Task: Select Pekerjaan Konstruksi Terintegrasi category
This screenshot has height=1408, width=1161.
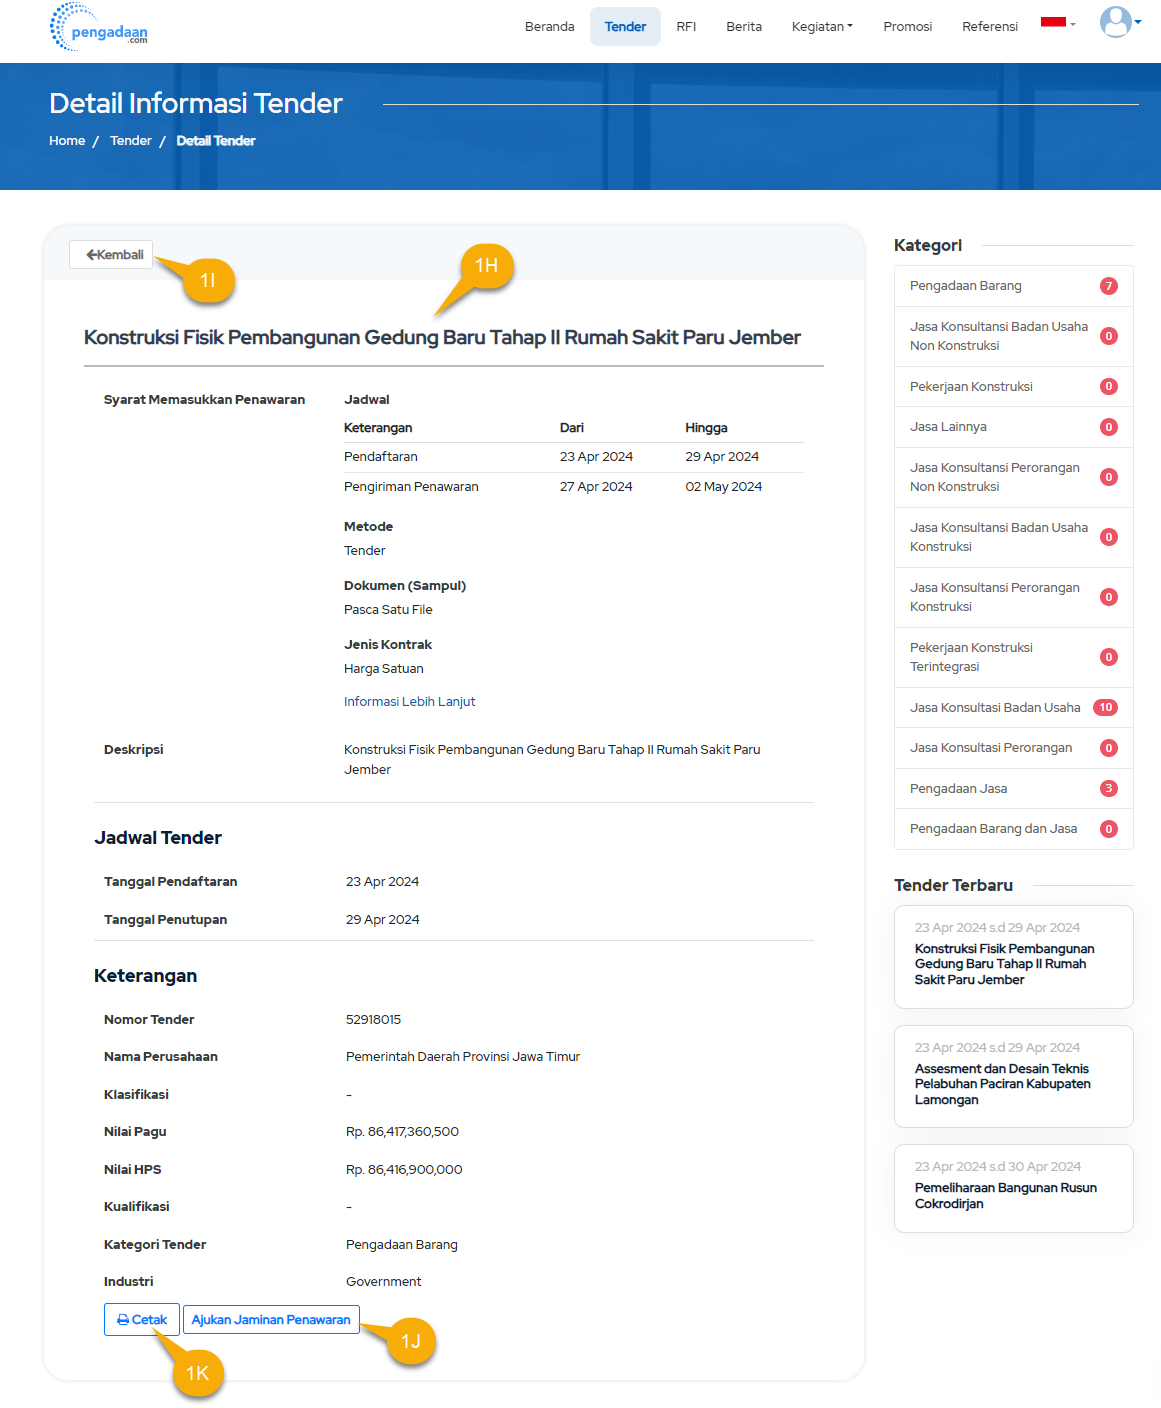Action: click(x=1014, y=657)
